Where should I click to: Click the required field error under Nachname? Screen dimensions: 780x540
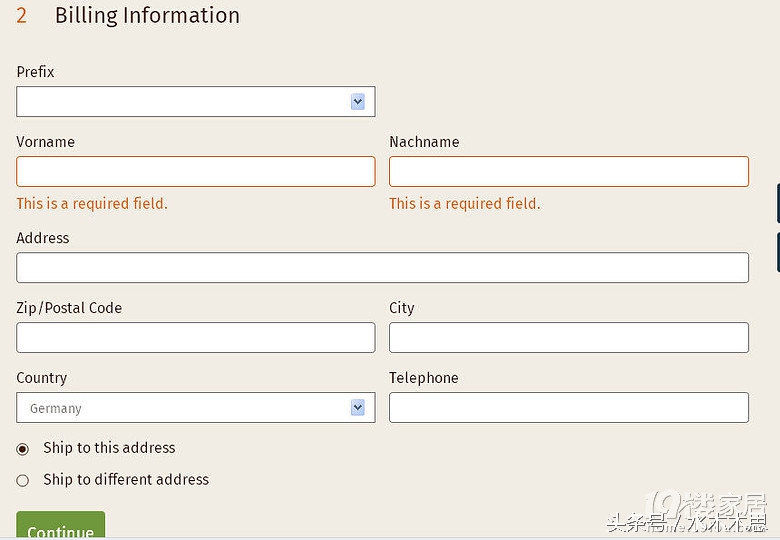[464, 204]
